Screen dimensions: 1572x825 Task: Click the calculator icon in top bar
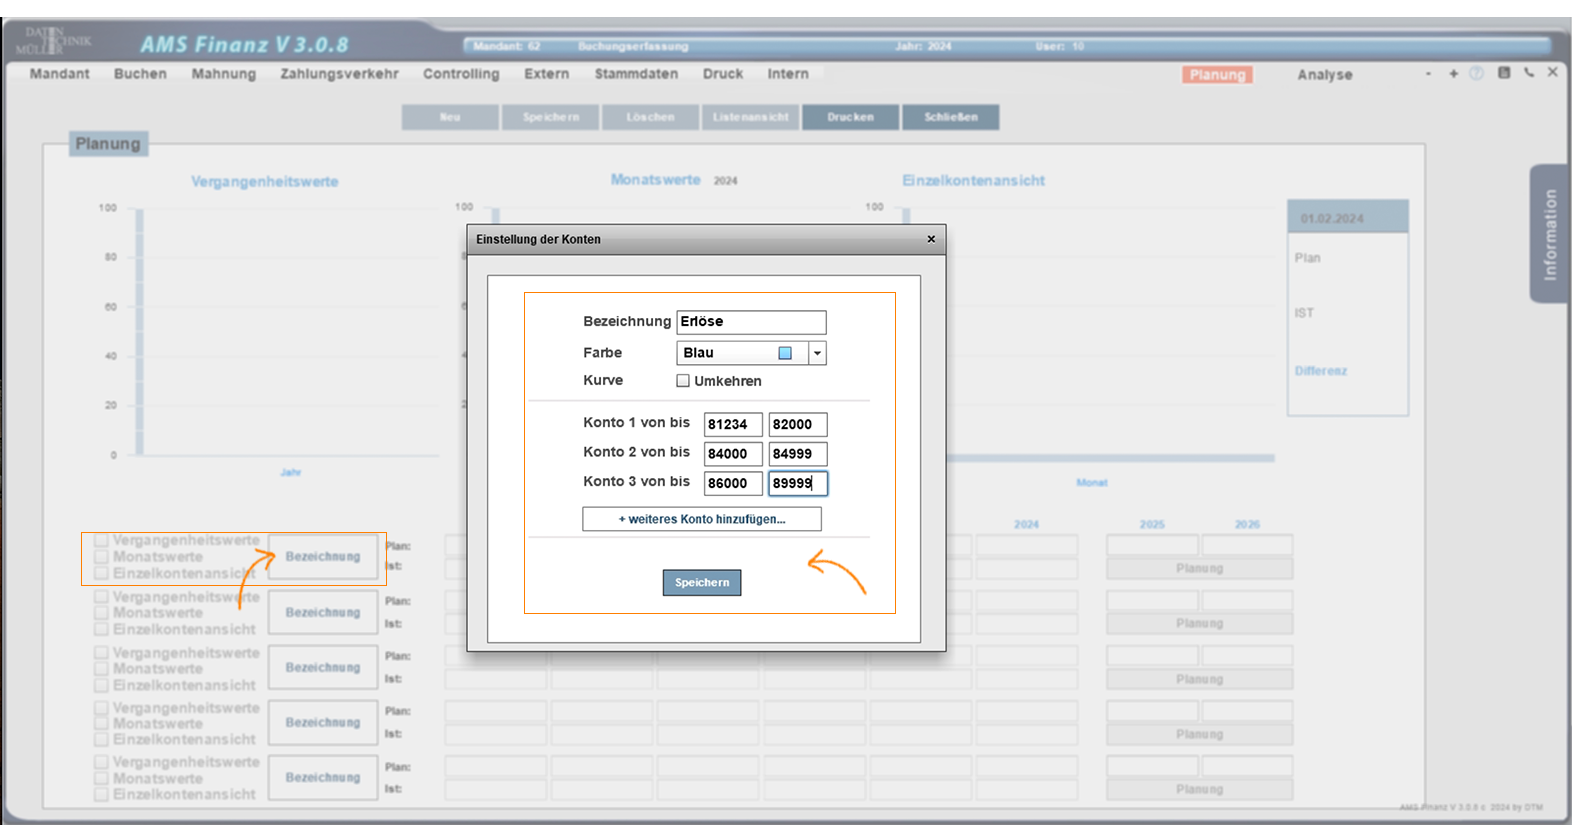1503,73
